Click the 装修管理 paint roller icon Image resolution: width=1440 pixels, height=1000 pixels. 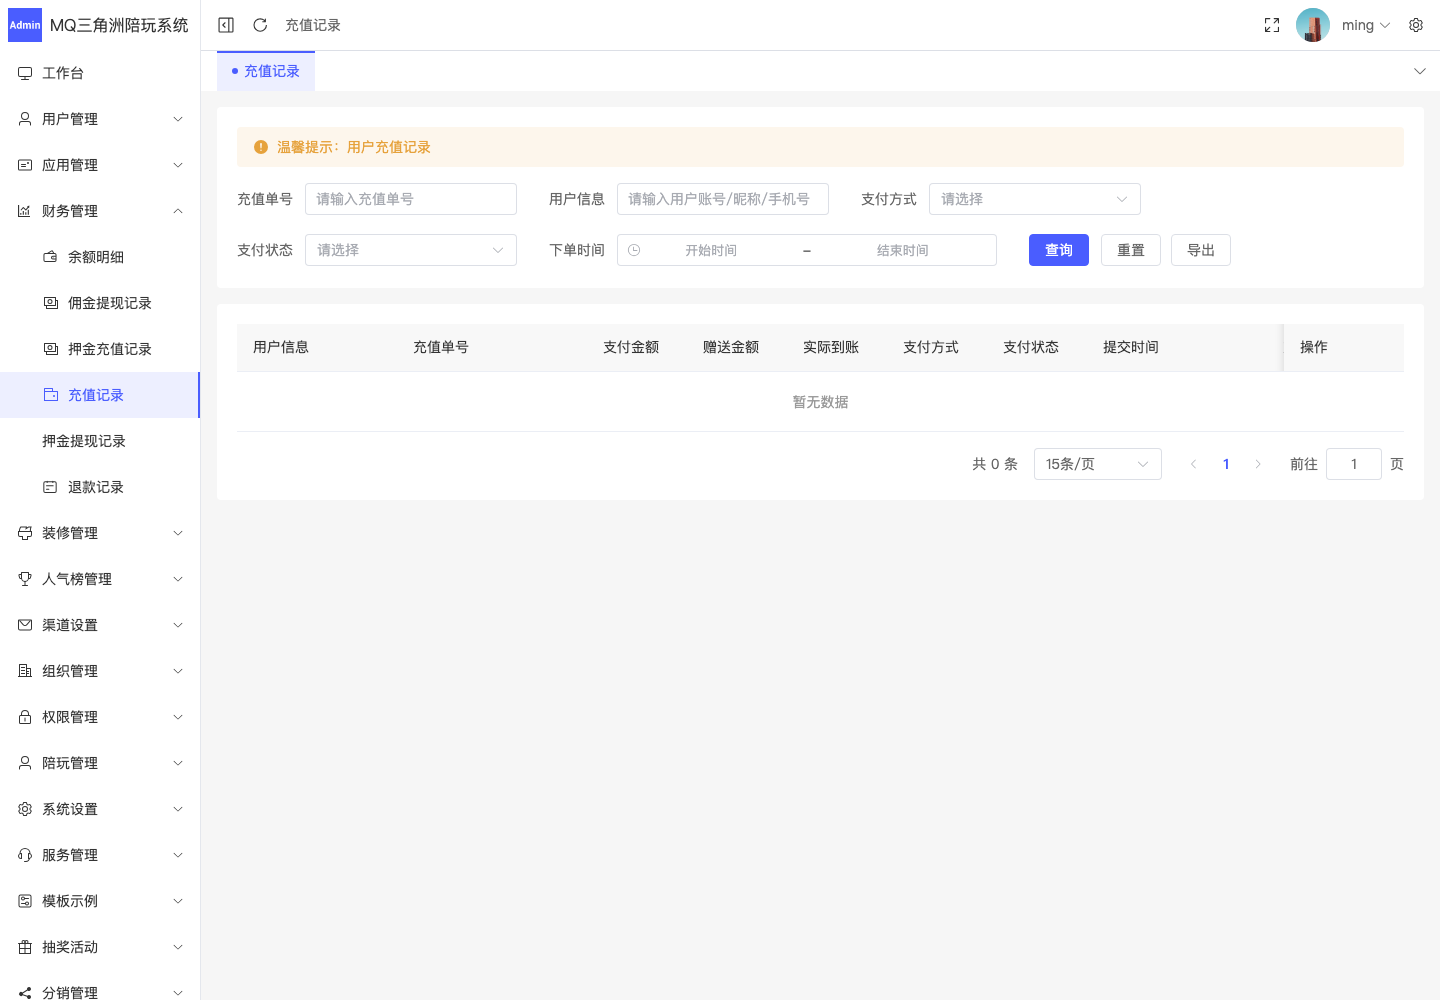pos(25,533)
